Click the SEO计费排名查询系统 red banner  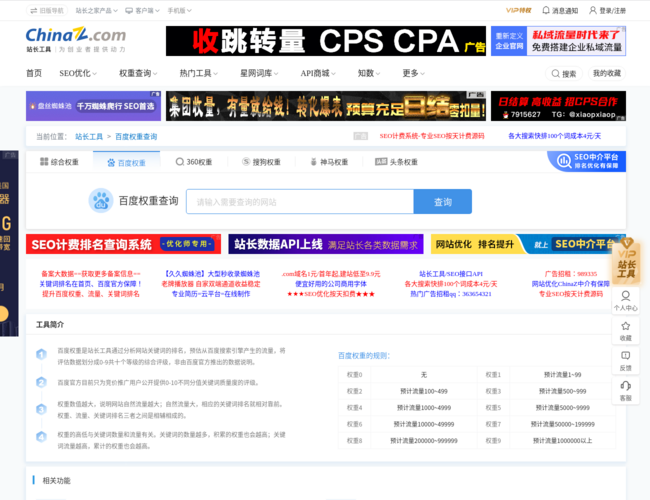123,244
